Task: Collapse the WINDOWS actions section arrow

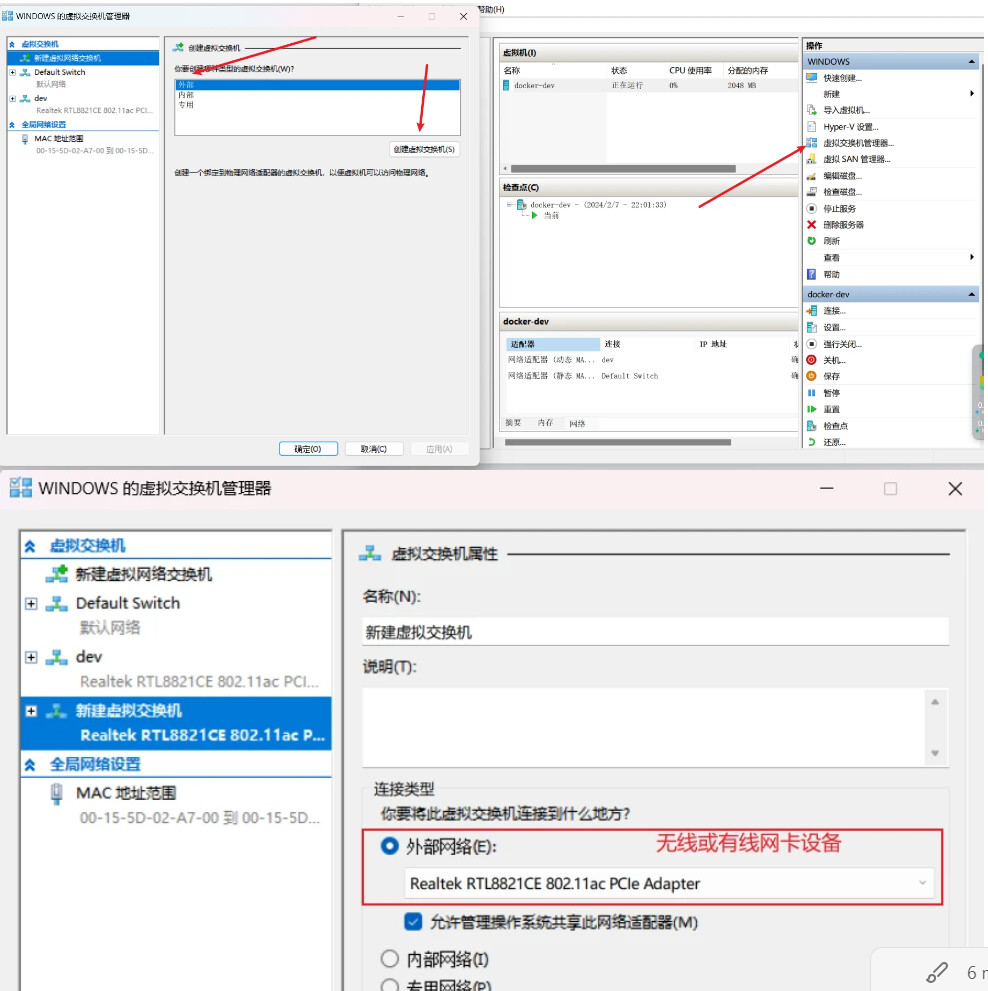Action: point(971,61)
